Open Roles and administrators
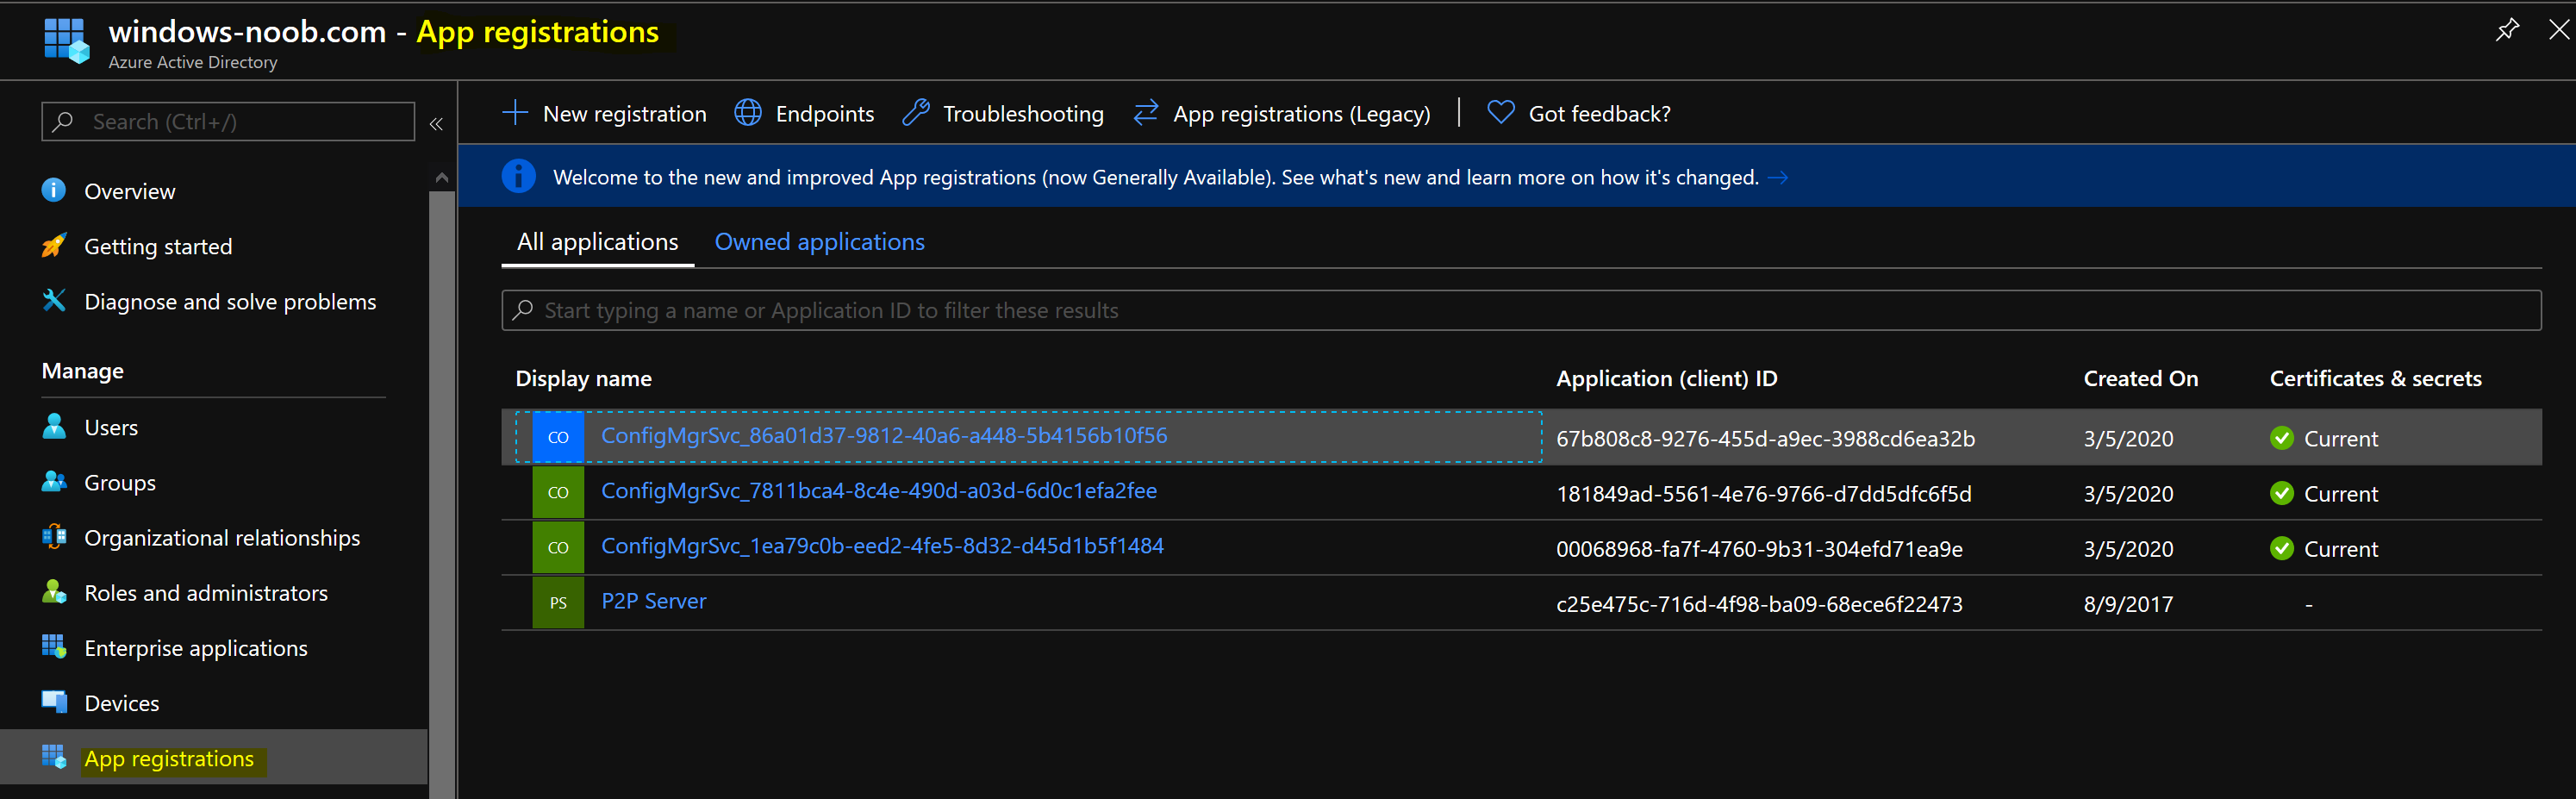 206,593
